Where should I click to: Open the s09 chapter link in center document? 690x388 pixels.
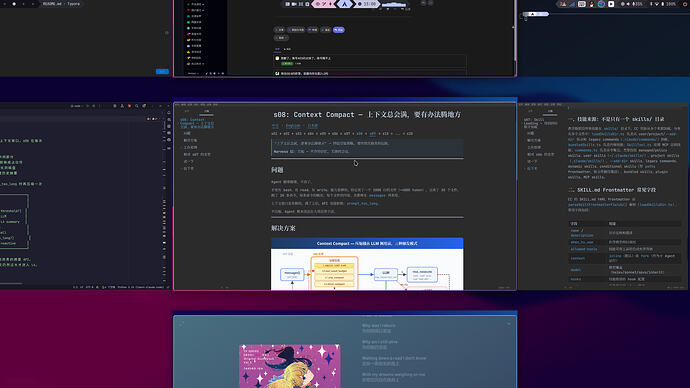pos(373,134)
